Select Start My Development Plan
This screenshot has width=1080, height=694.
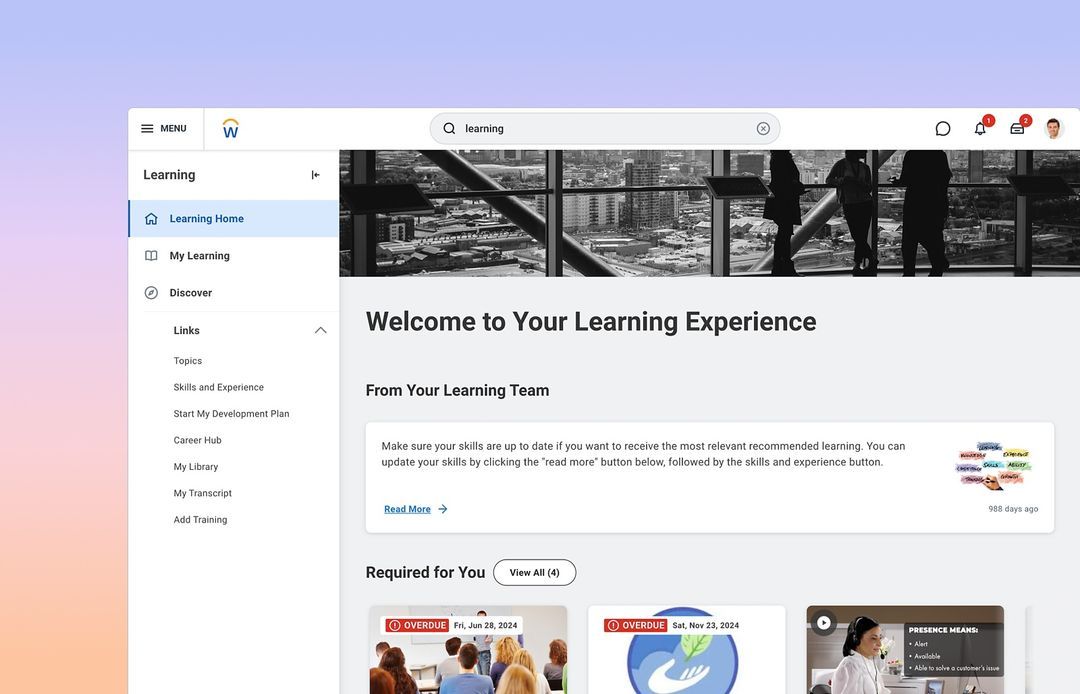[x=232, y=411]
